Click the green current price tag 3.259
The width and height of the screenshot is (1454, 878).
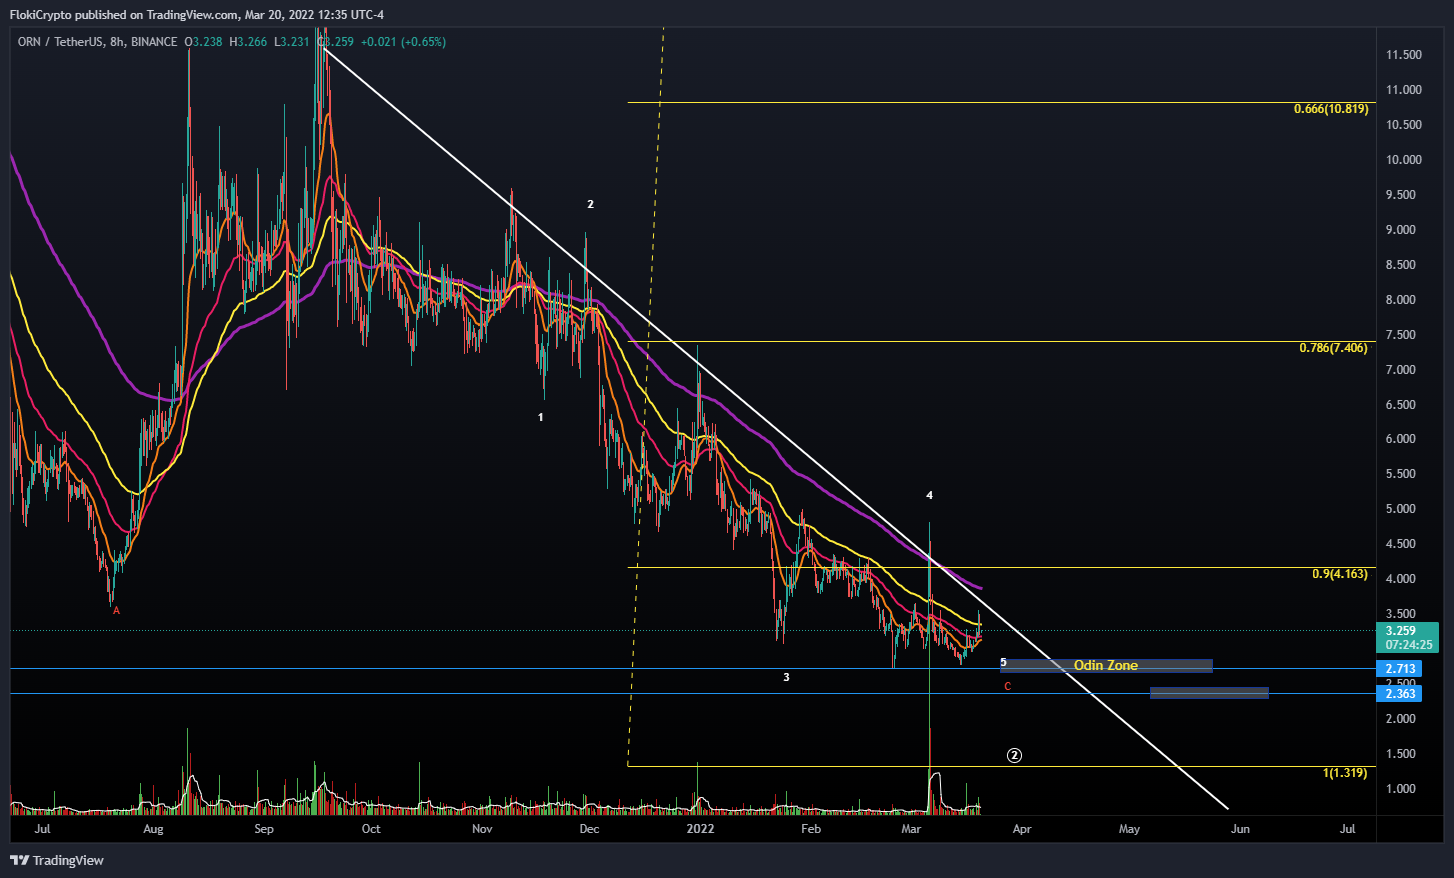click(x=1401, y=631)
